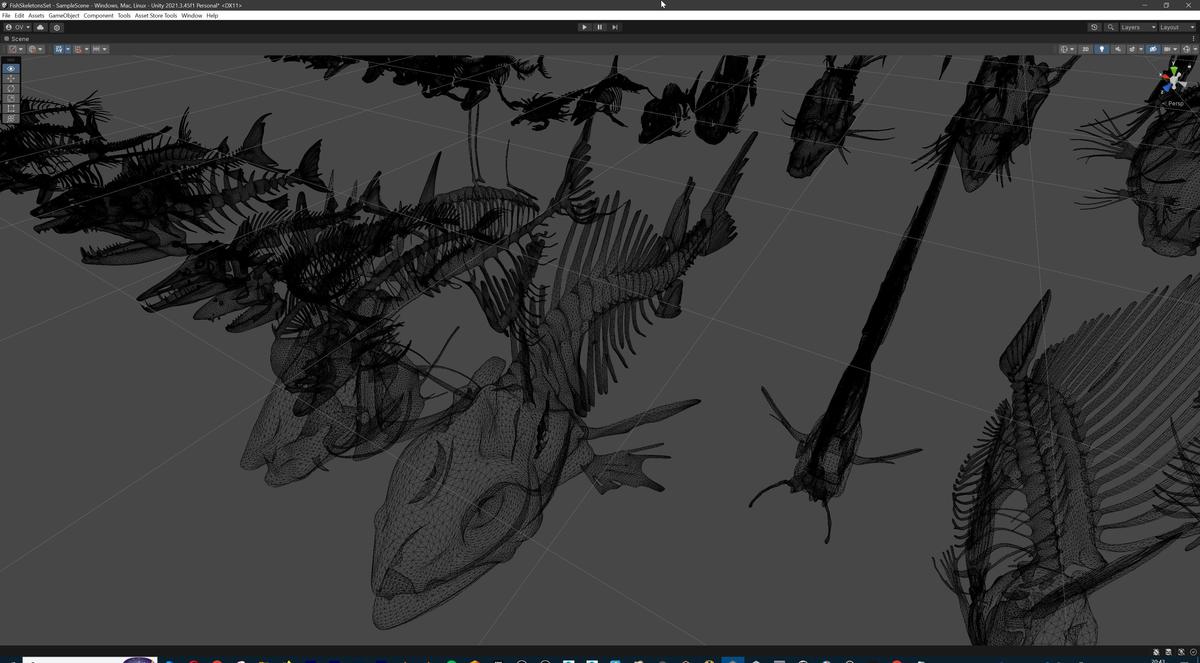The height and width of the screenshot is (663, 1200).
Task: Activate the View Hand tool
Action: tap(10, 68)
